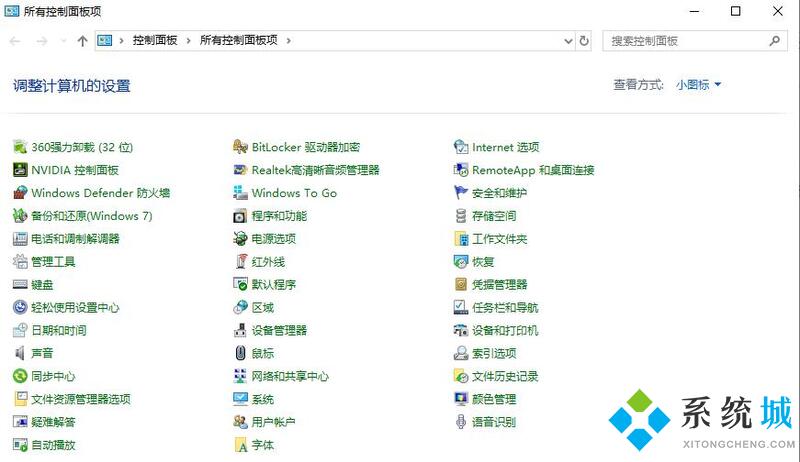This screenshot has width=800, height=462.
Task: Click 所有控制面板项 breadcrumb segment
Action: pyautogui.click(x=239, y=40)
